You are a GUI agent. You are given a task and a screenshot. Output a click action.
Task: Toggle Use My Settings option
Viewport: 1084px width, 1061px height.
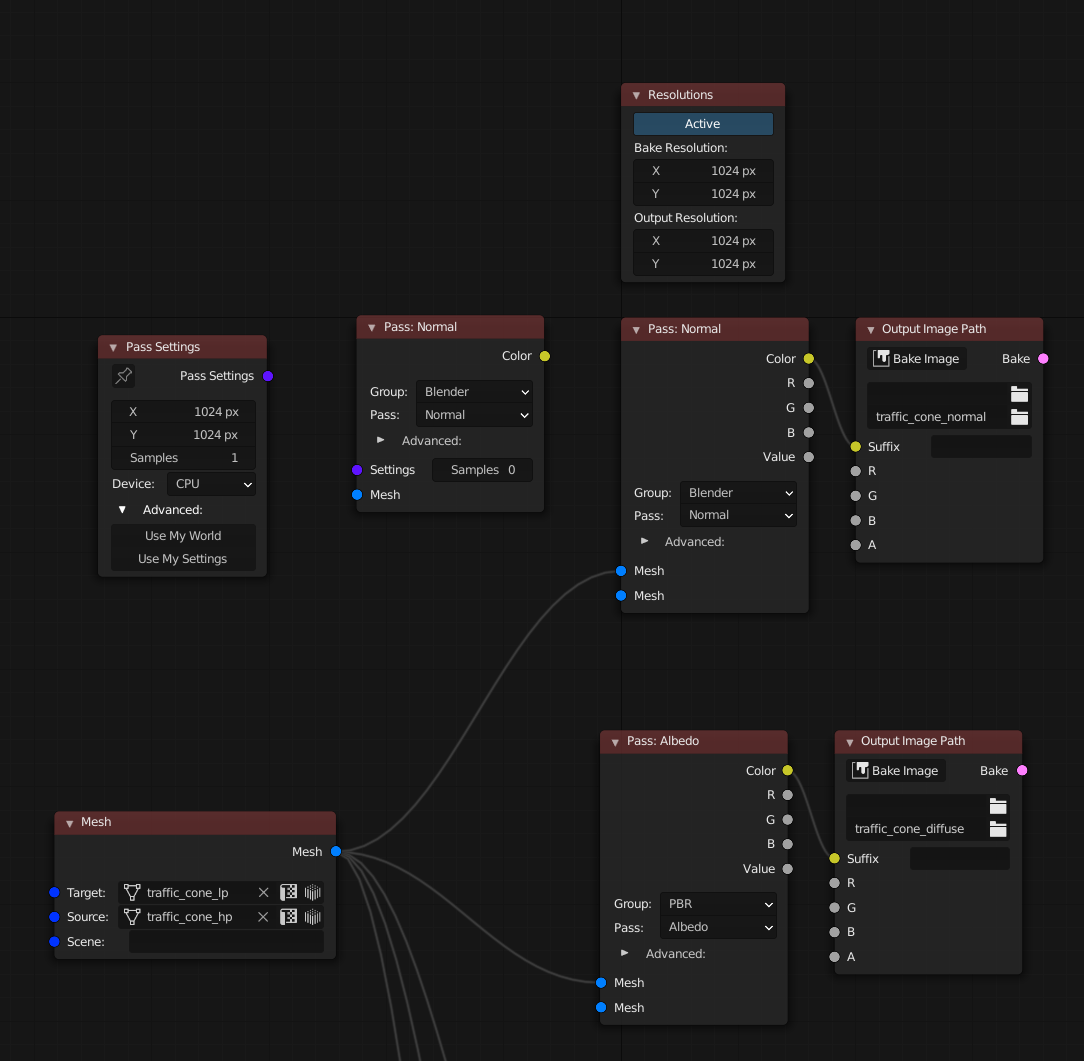tap(183, 558)
